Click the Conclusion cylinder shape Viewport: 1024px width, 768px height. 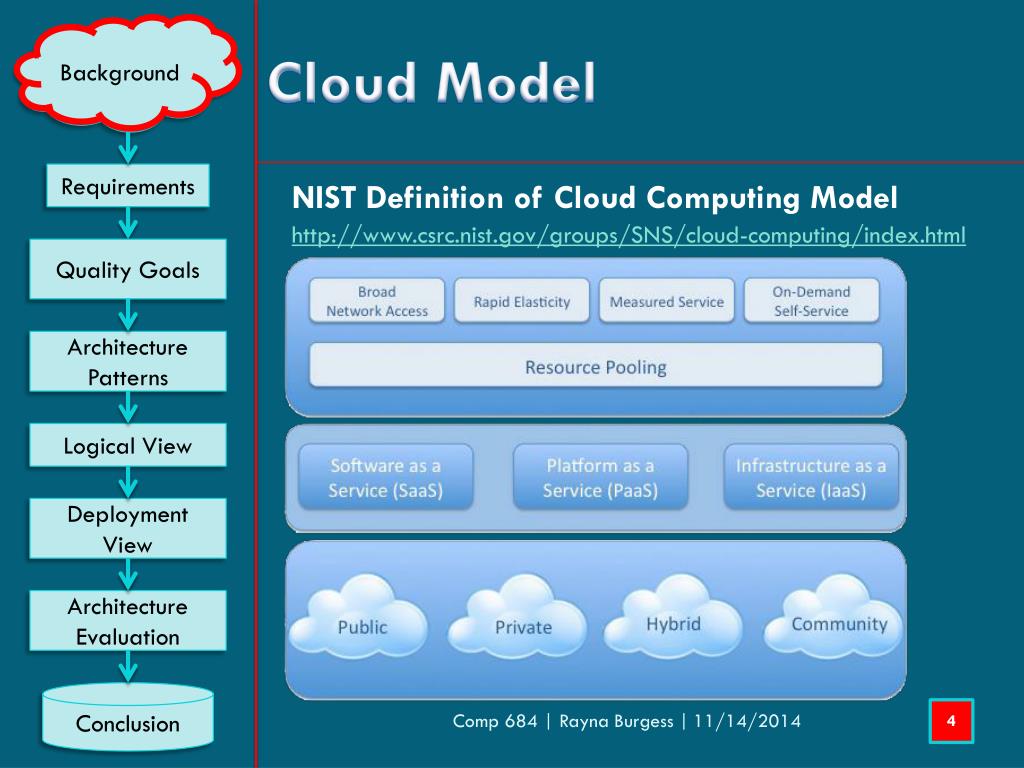[128, 717]
